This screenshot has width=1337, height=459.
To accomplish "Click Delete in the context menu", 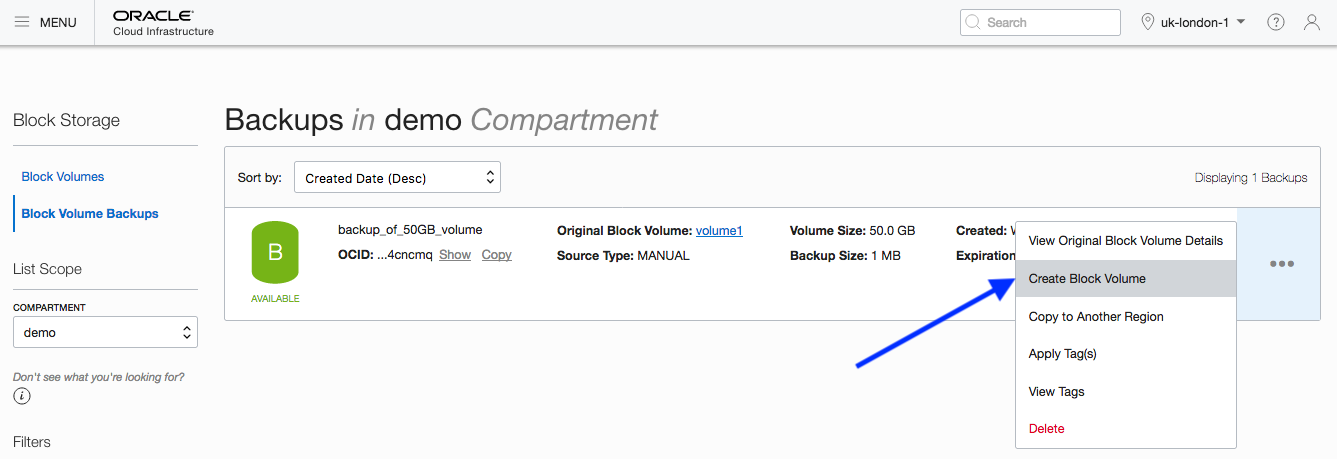I will [x=1046, y=429].
